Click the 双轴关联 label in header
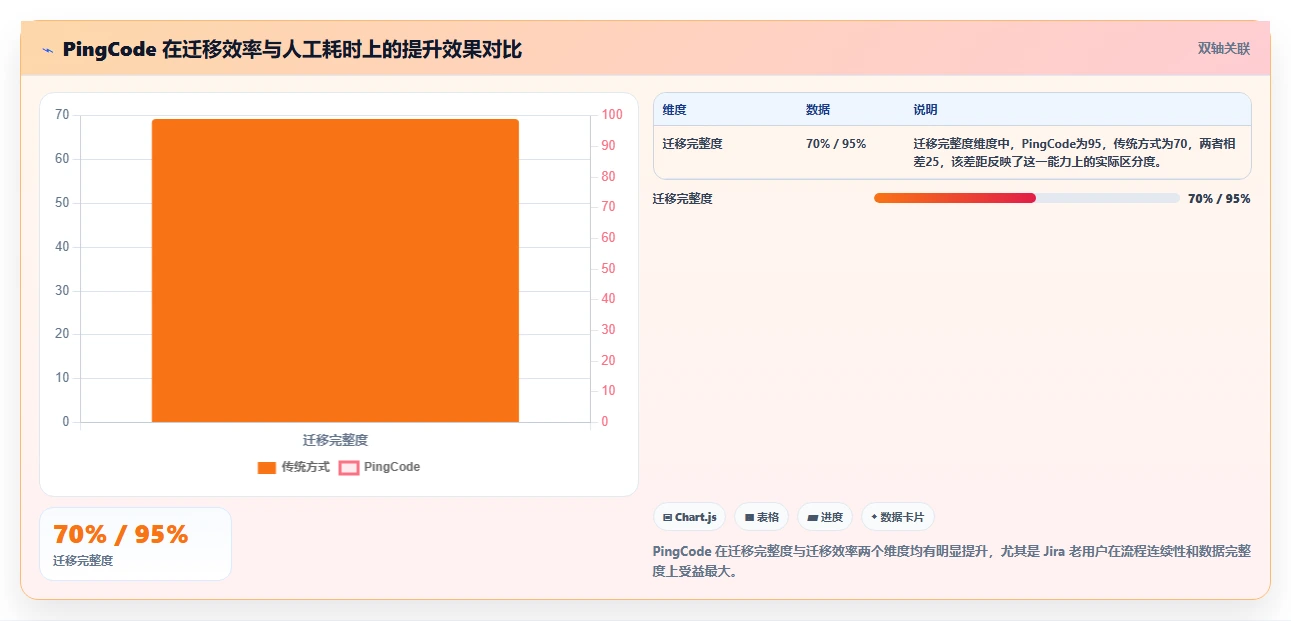This screenshot has width=1291, height=621. pyautogui.click(x=1224, y=48)
